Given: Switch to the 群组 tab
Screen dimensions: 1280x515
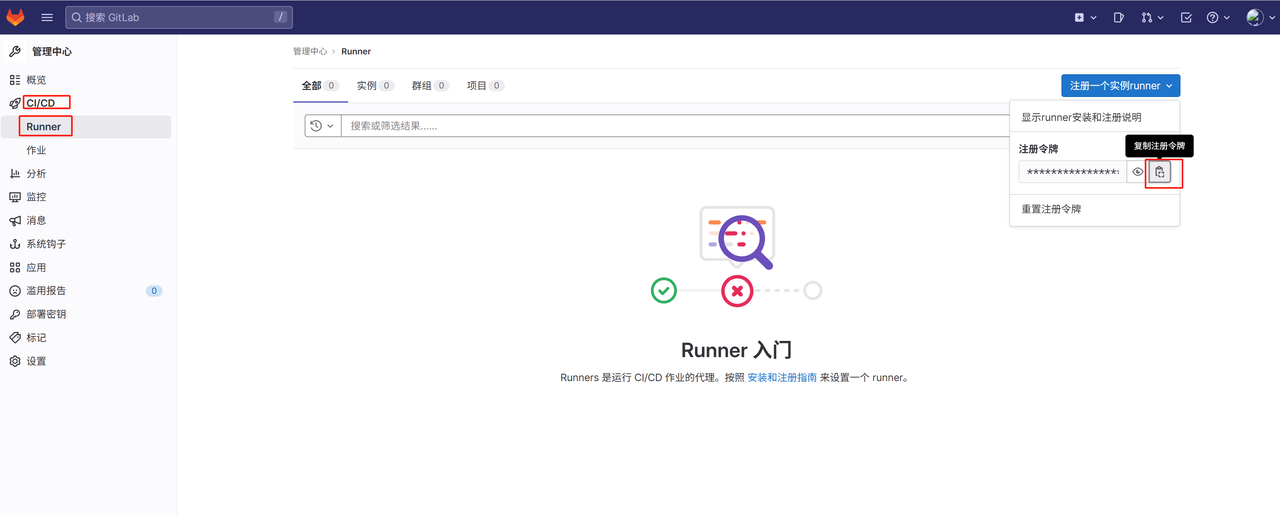Looking at the screenshot, I should click(430, 86).
